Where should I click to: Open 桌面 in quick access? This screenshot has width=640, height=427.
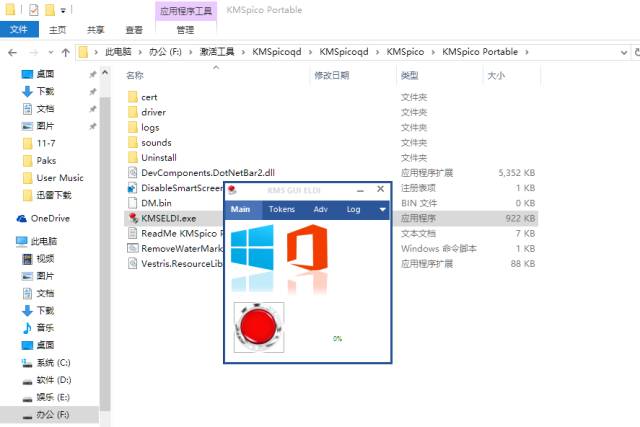coord(45,74)
